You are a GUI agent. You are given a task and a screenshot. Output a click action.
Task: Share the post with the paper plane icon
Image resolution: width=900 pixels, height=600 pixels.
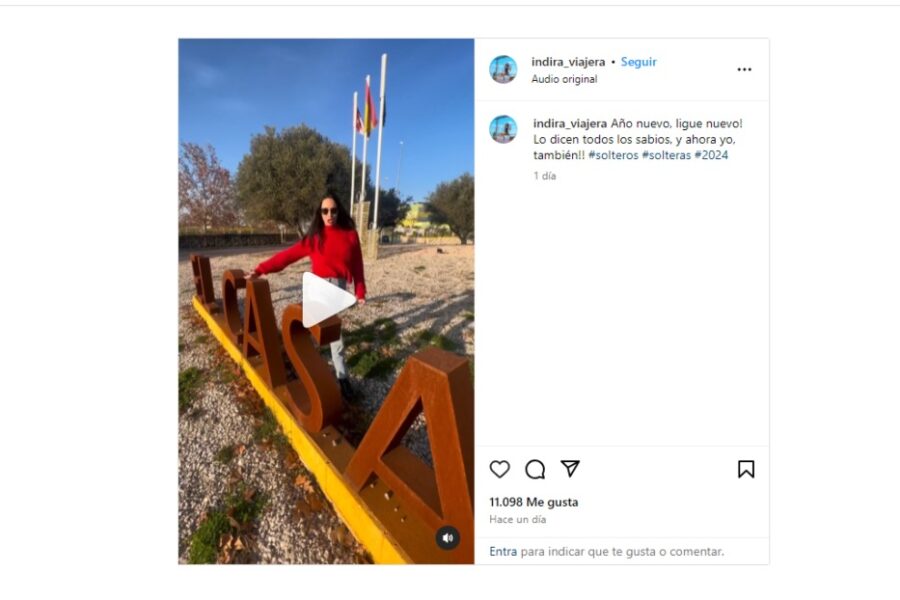pyautogui.click(x=570, y=469)
